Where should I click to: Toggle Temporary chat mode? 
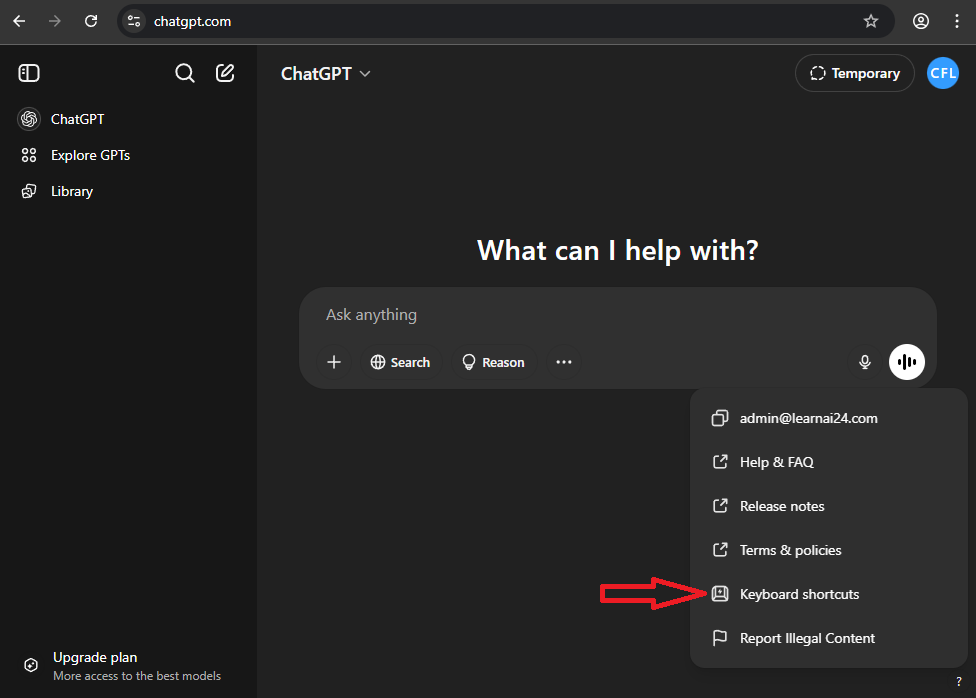855,73
